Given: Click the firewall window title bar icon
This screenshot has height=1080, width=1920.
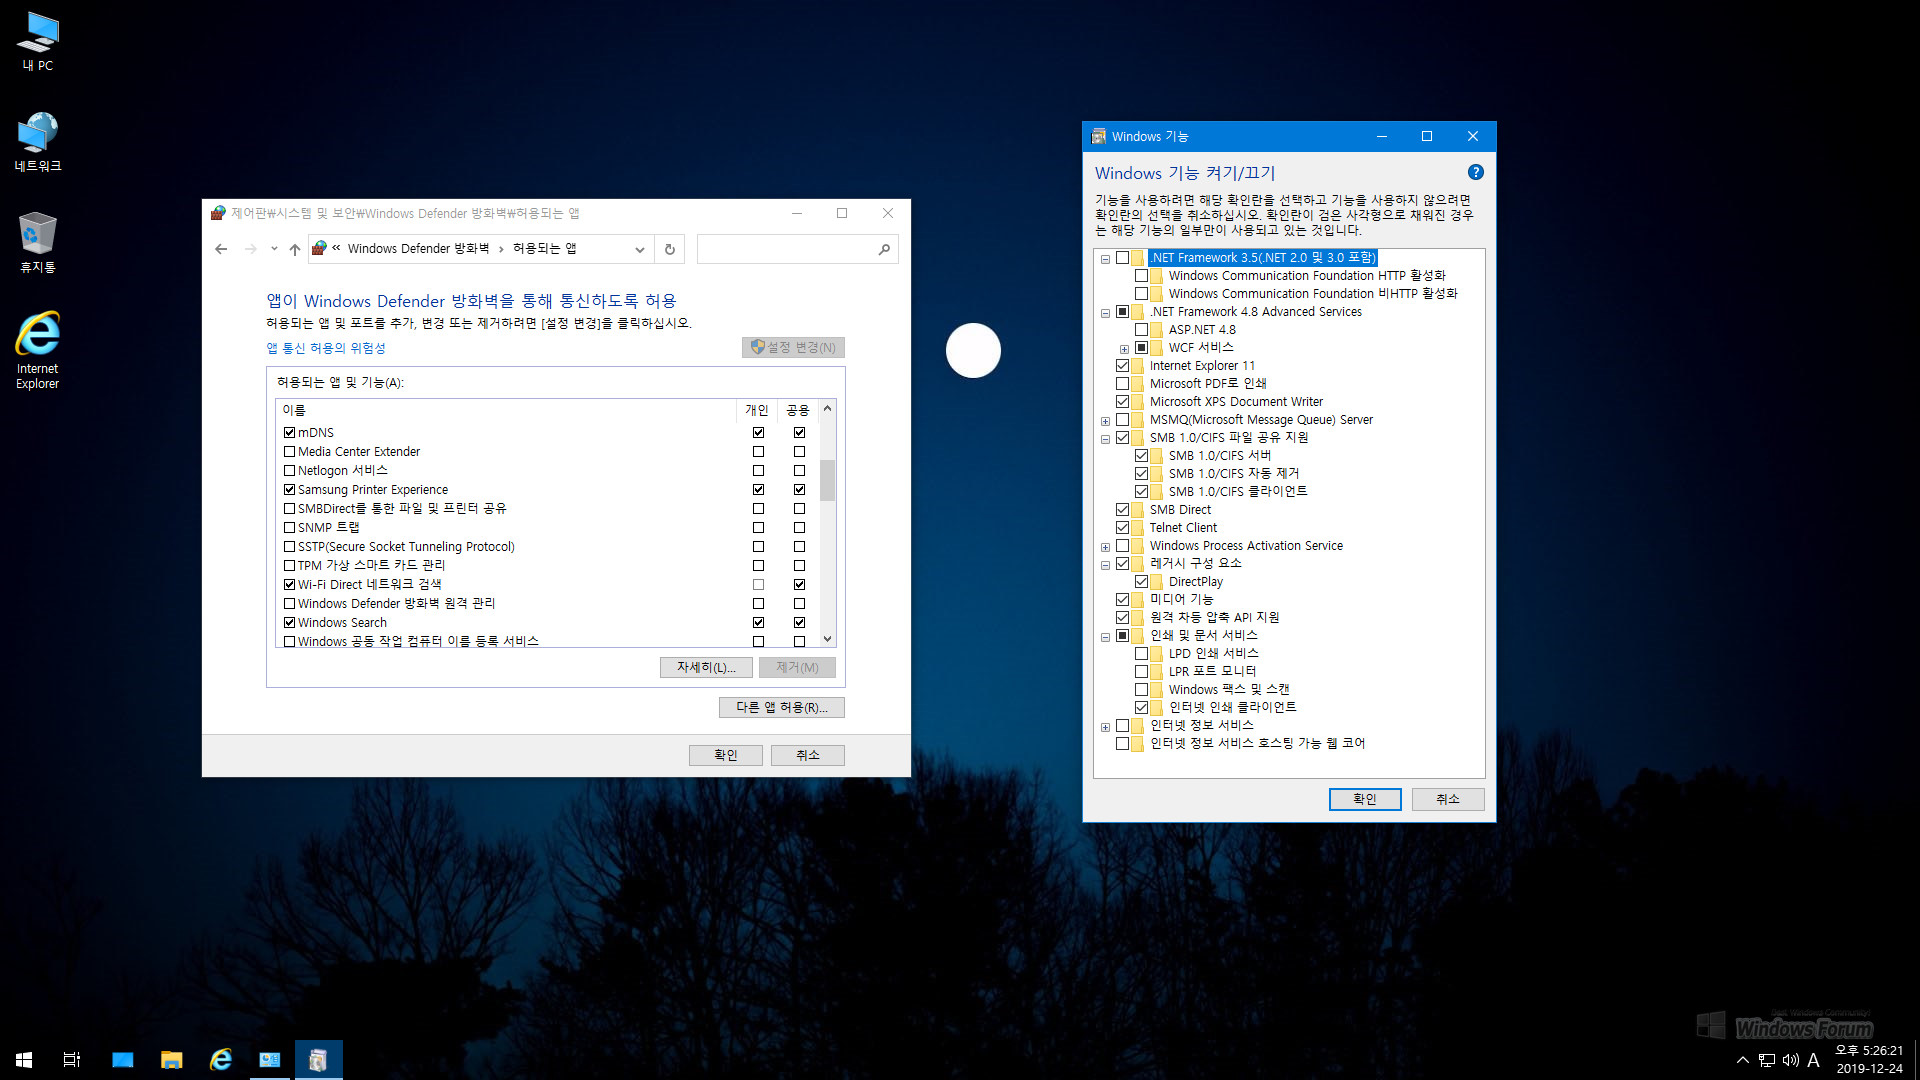Looking at the screenshot, I should (218, 213).
